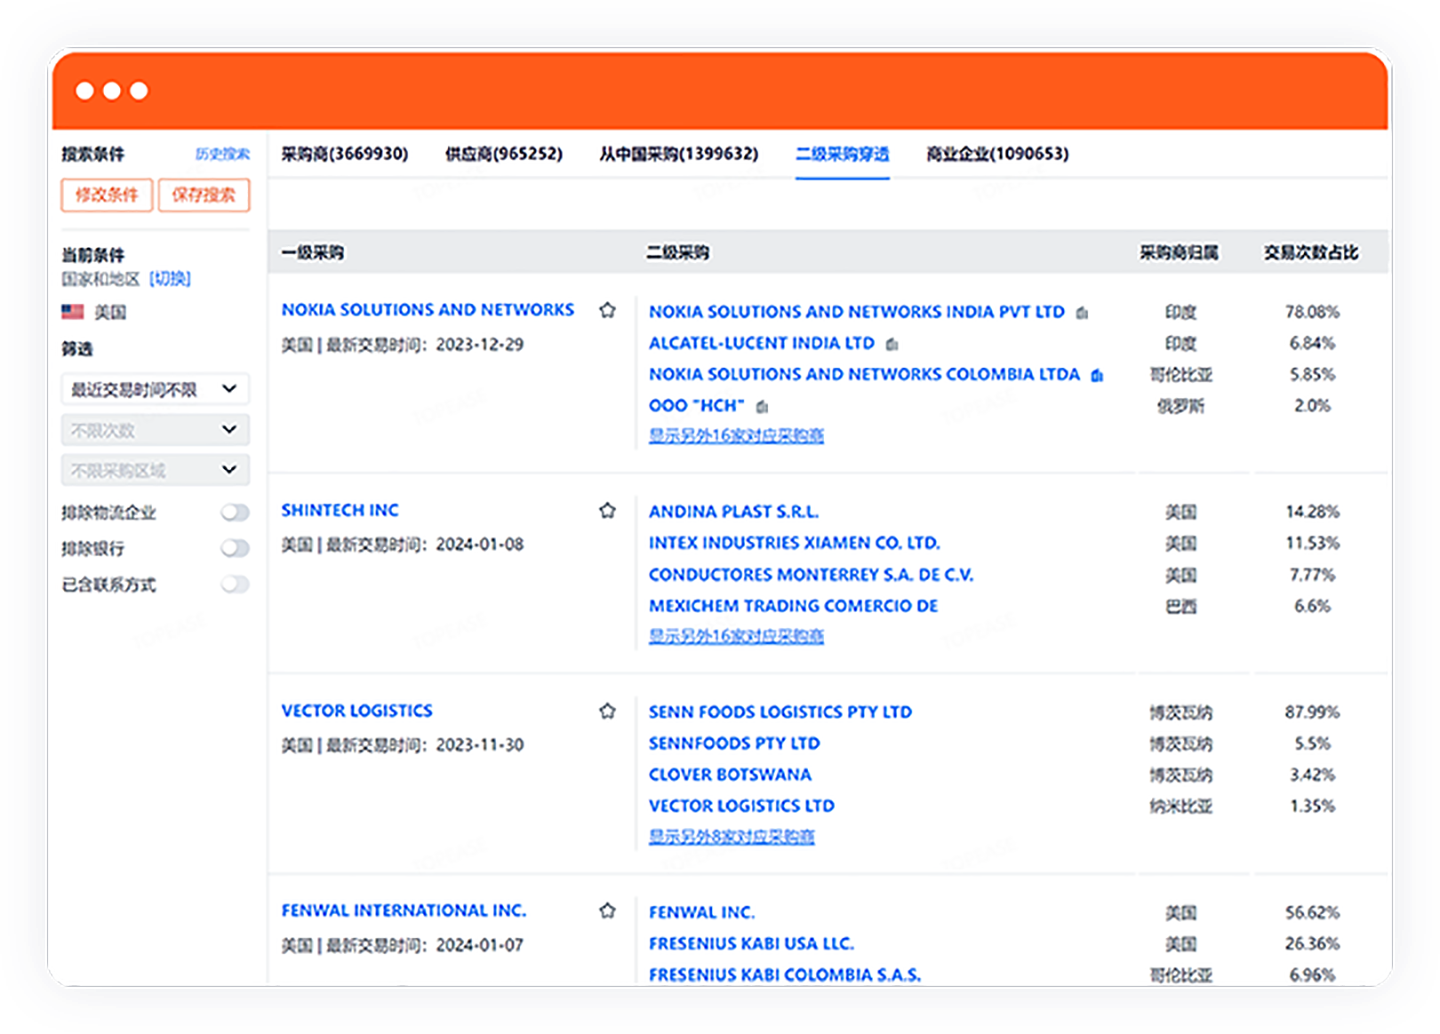This screenshot has width=1440, height=1034.
Task: Open 历史搜索 link
Action: tap(222, 154)
